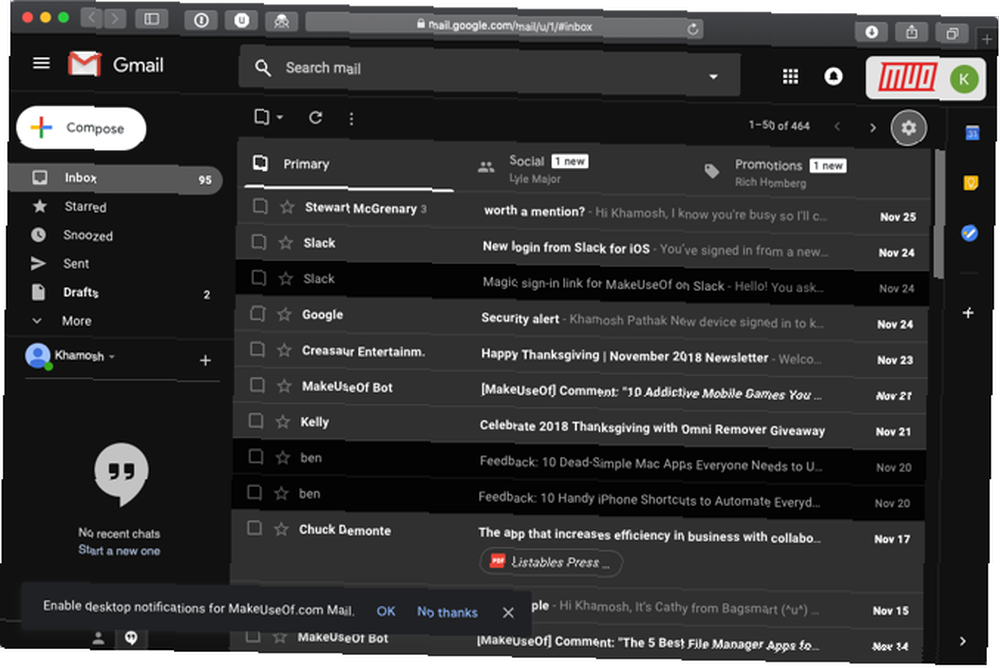
Task: Open the Google apps grid
Action: [x=790, y=77]
